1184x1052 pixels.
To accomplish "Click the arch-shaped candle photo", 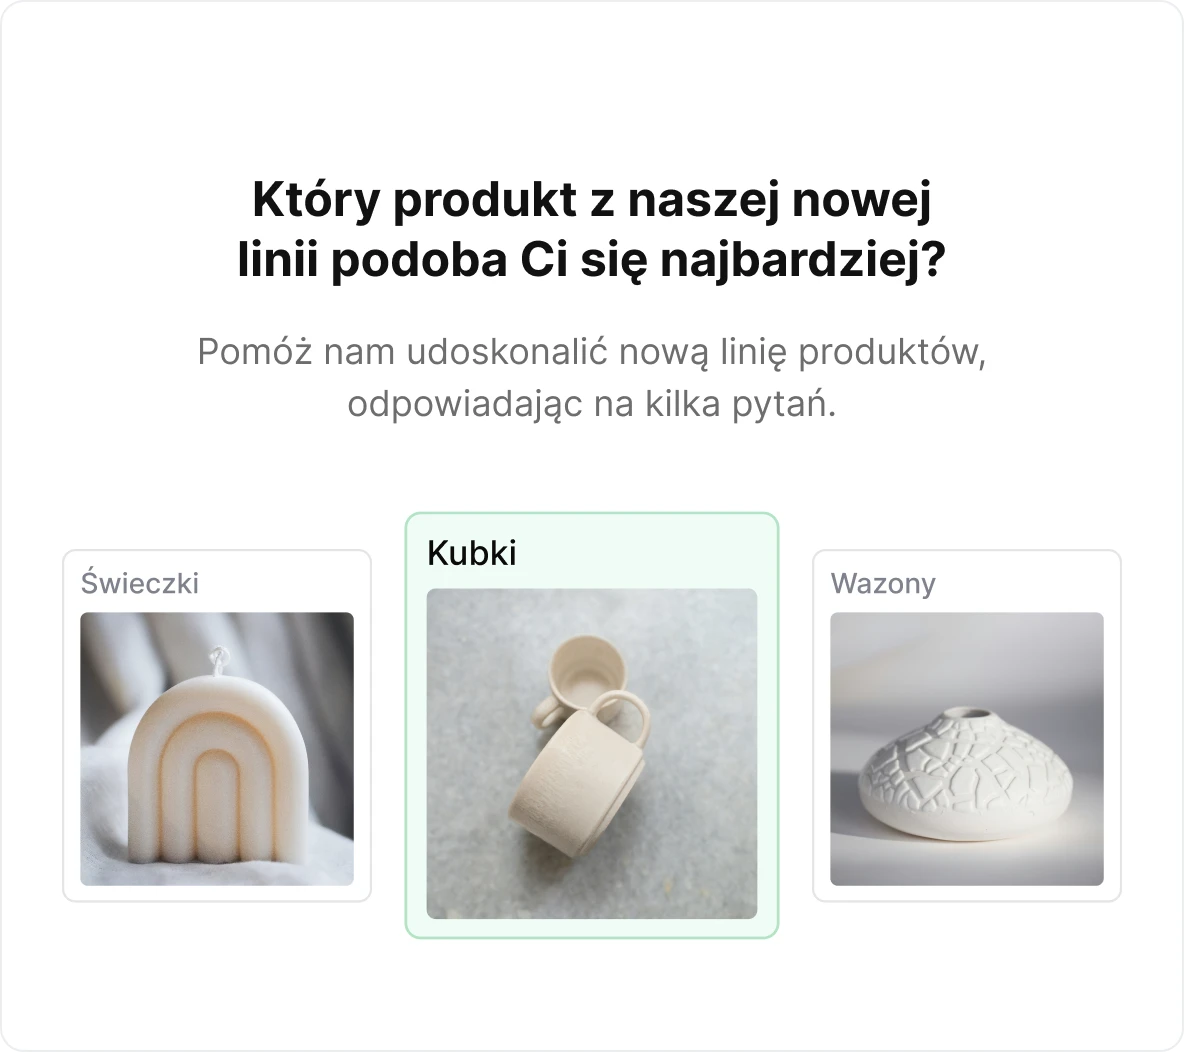I will point(217,748).
